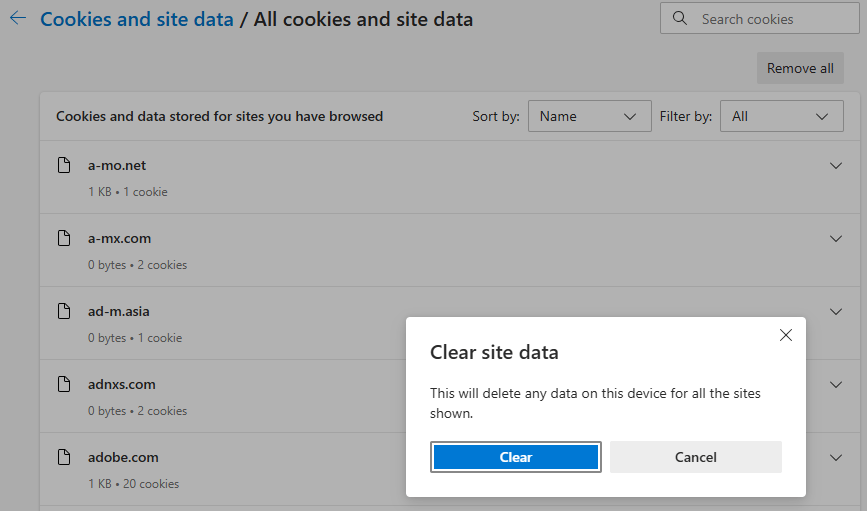Click the ad-m.asia file icon
Screen dimensions: 867x511
click(x=64, y=311)
